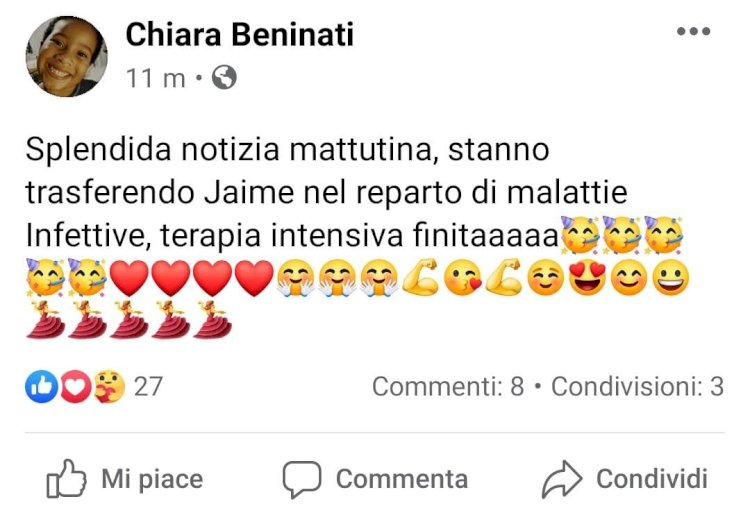Open the three-dot post options menu
Viewport: 750px width, 522px height.
(693, 32)
